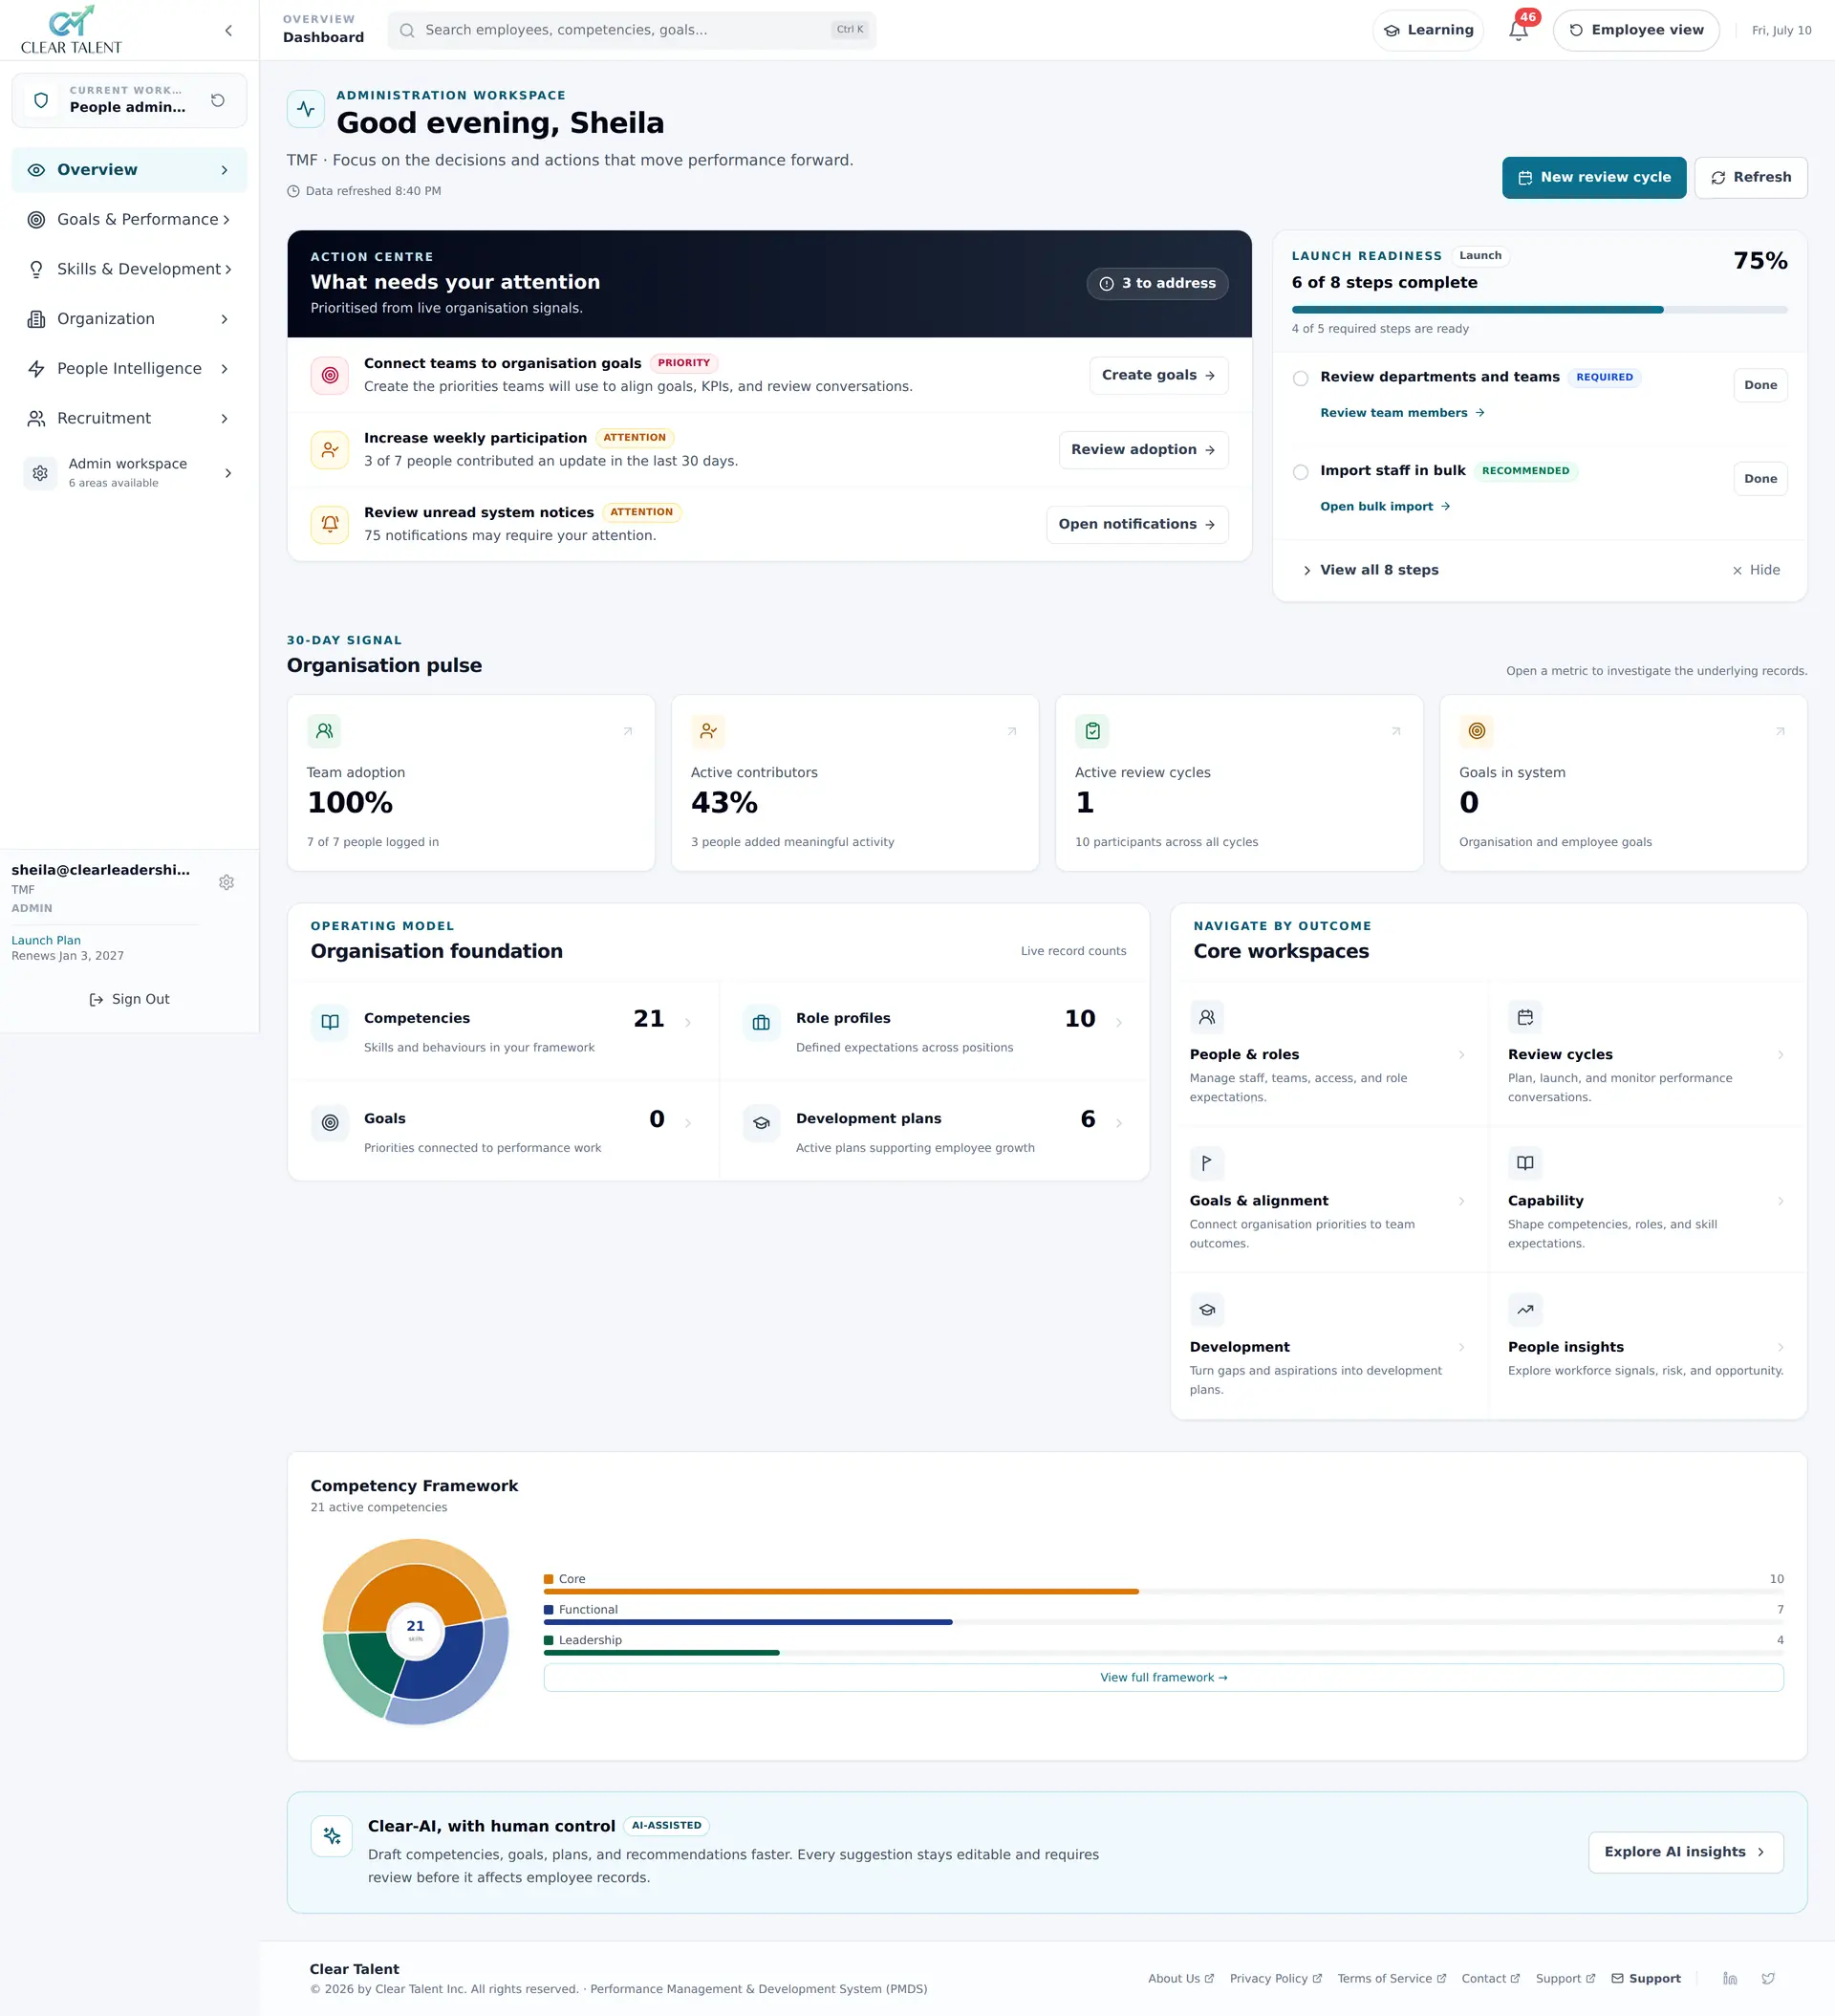Click the Create goals button
The height and width of the screenshot is (2016, 1835).
click(x=1158, y=375)
